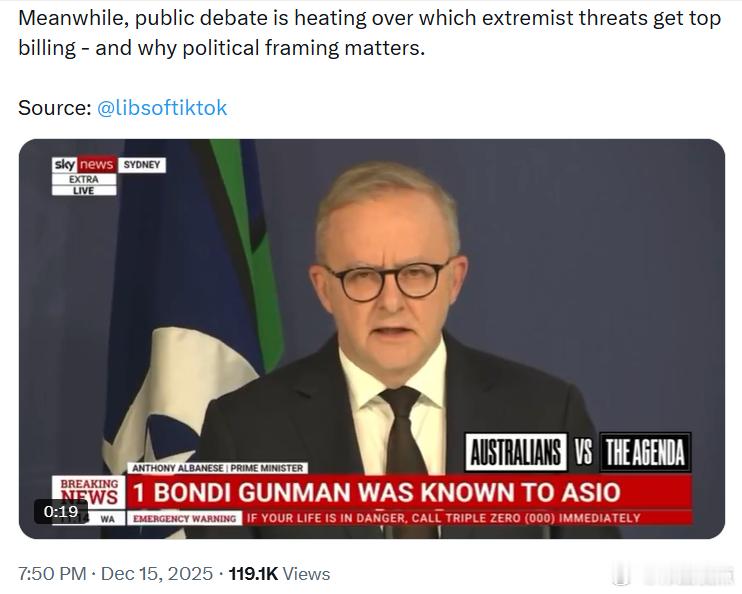Click the EXTRA channel label
The width and height of the screenshot is (742, 594).
click(x=84, y=179)
